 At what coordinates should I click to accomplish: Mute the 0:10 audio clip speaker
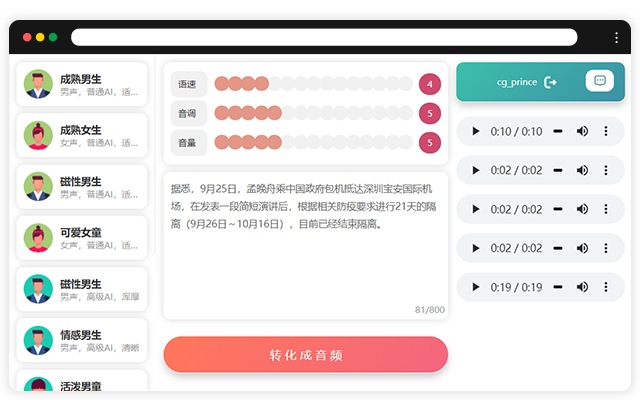point(583,131)
